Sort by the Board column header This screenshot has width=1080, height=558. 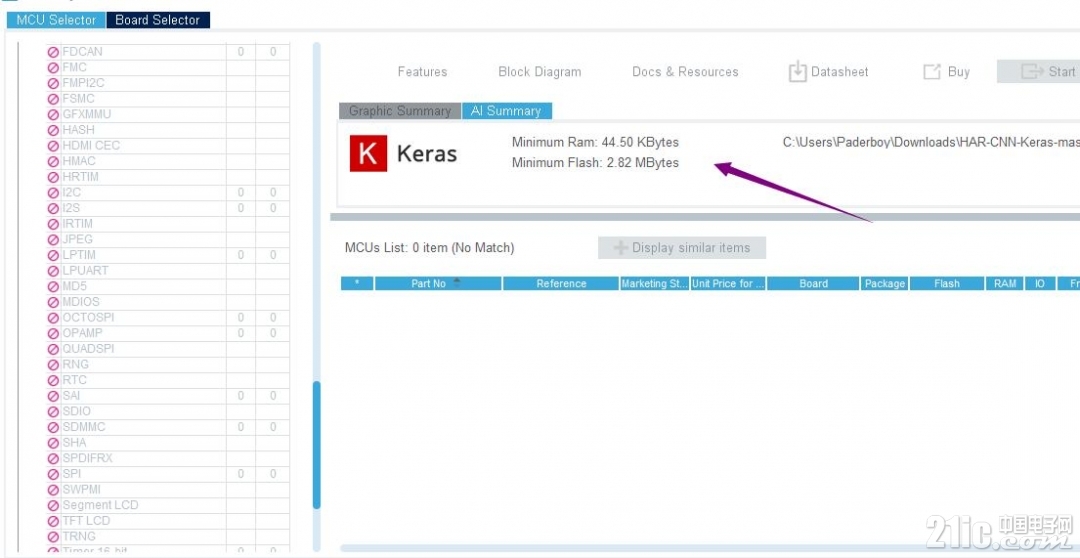pyautogui.click(x=813, y=283)
